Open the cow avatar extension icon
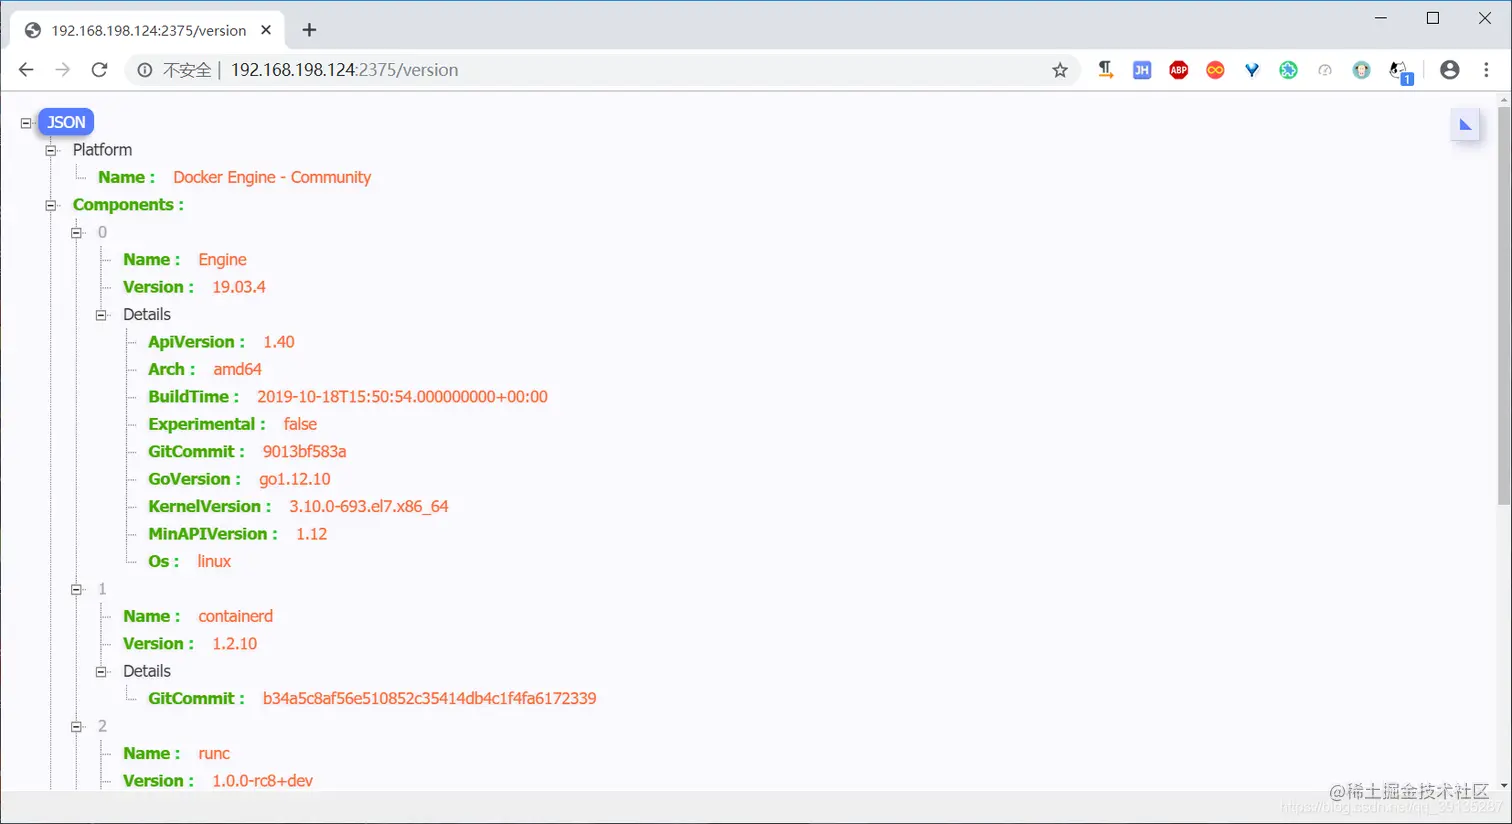Image resolution: width=1512 pixels, height=824 pixels. [1361, 70]
